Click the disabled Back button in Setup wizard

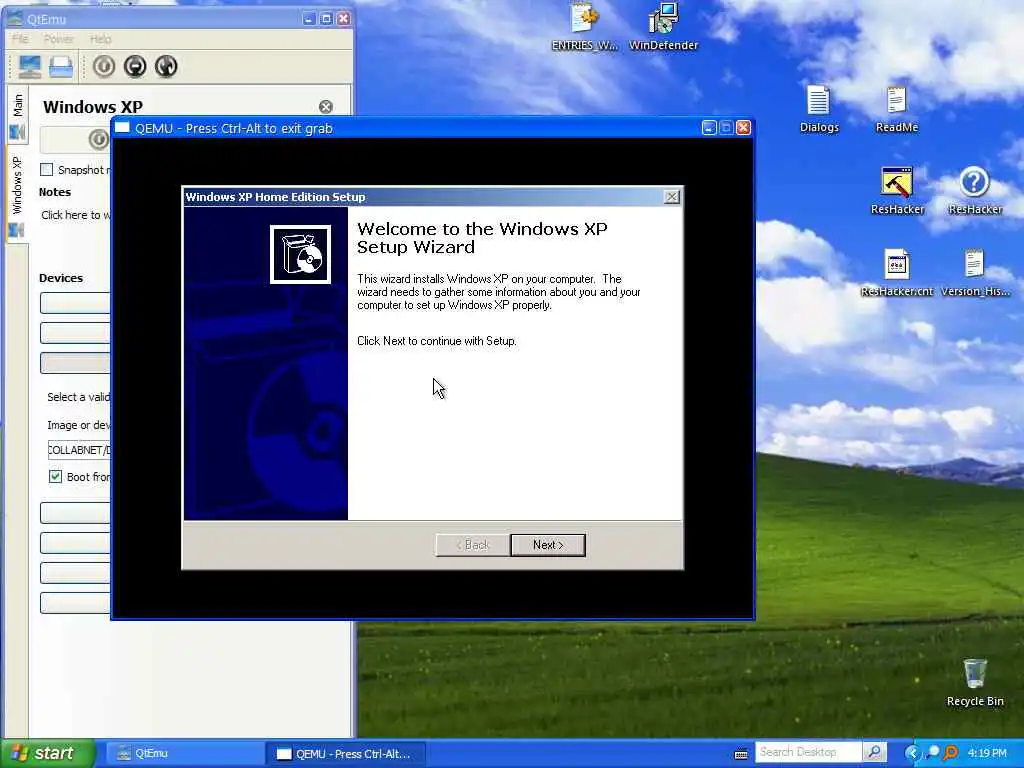[473, 545]
